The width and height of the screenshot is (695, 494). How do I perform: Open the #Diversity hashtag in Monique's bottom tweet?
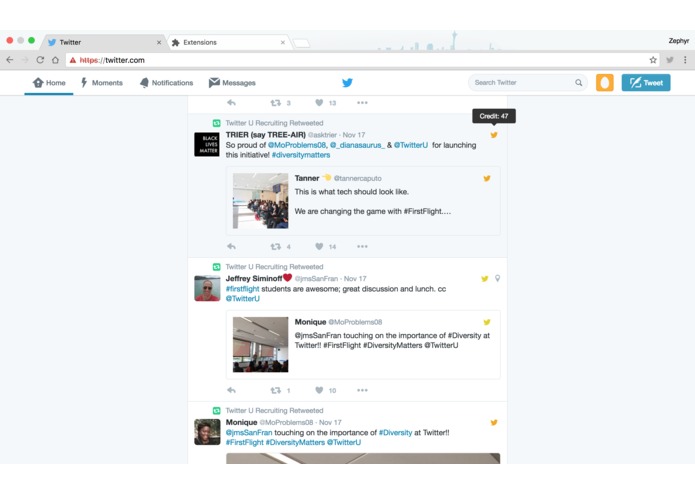[395, 432]
